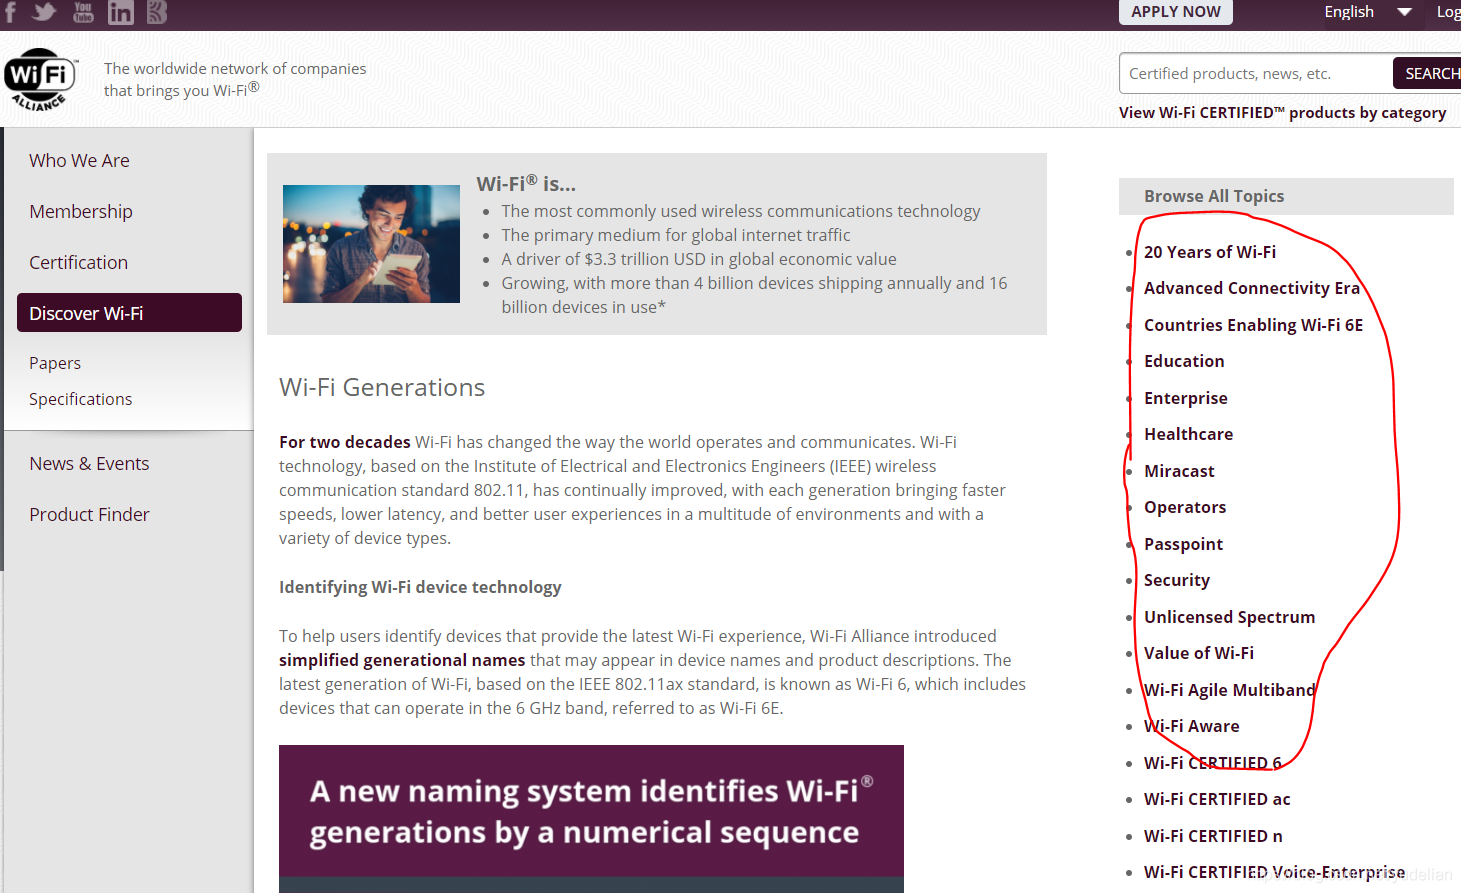Click the Wi-Fi naming system banner

point(591,818)
